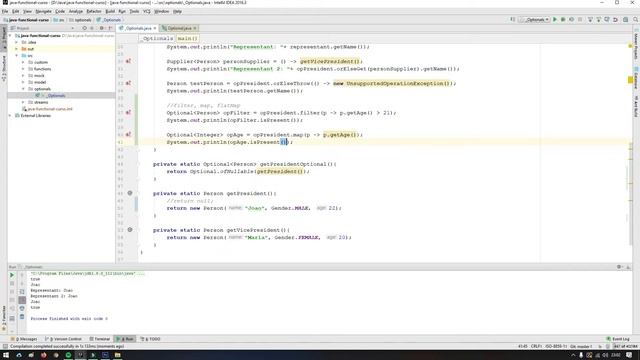Click the VCS Commit Changes icon in the toolbar
640x360 pixels.
point(599,20)
